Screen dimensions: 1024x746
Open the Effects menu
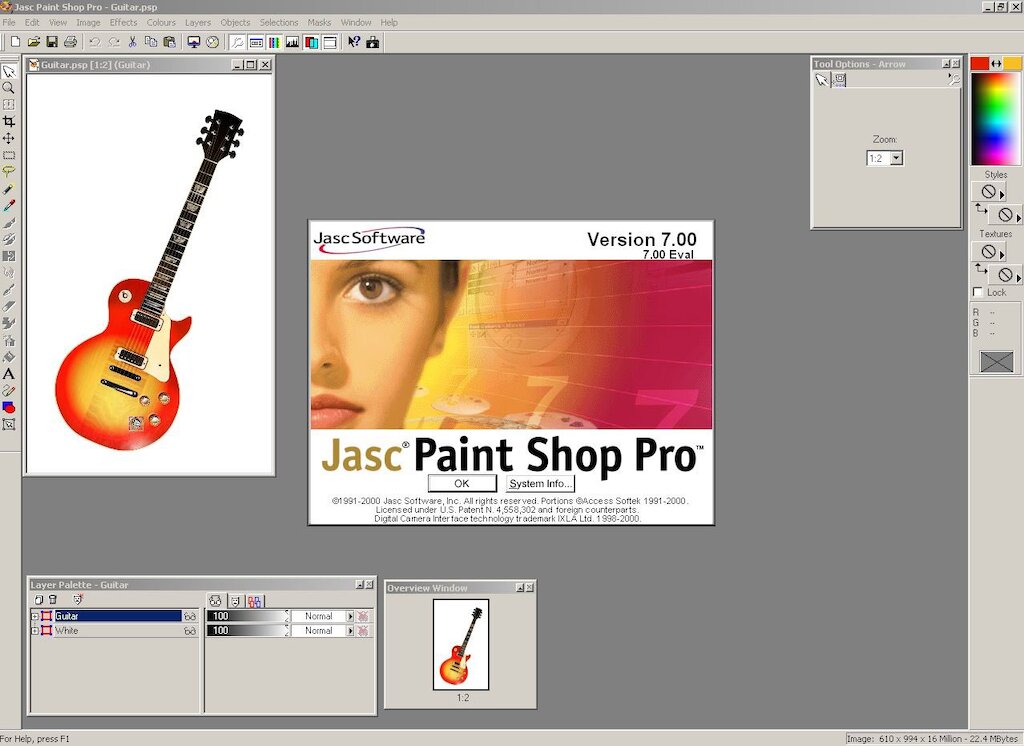point(123,22)
